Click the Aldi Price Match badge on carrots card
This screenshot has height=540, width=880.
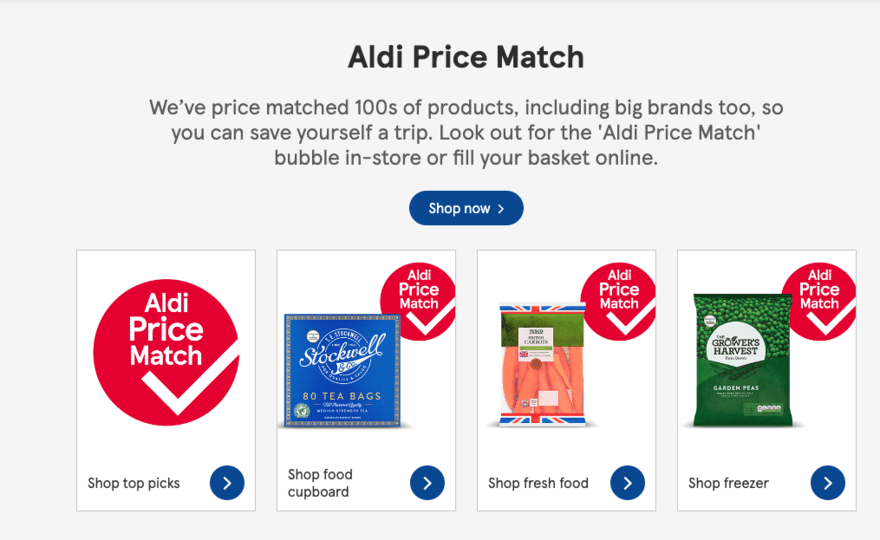[x=618, y=301]
